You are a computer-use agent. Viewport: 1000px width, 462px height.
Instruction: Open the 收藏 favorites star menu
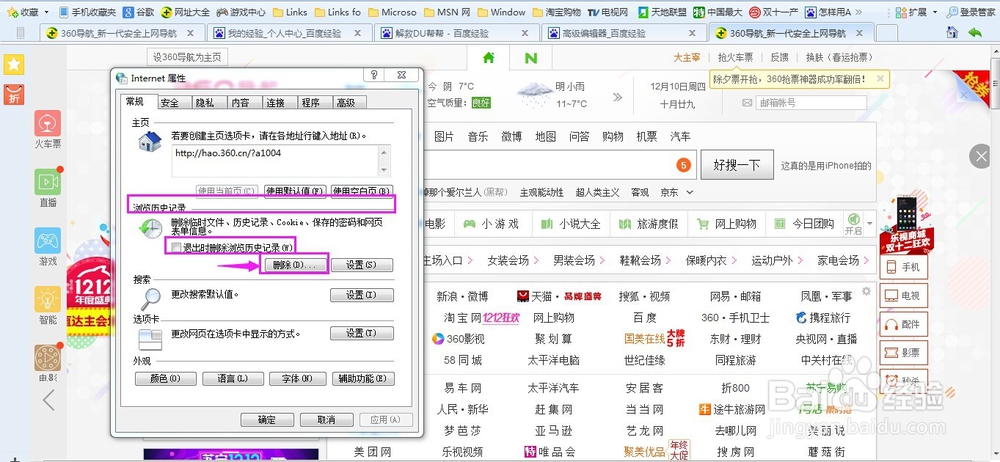[22, 12]
